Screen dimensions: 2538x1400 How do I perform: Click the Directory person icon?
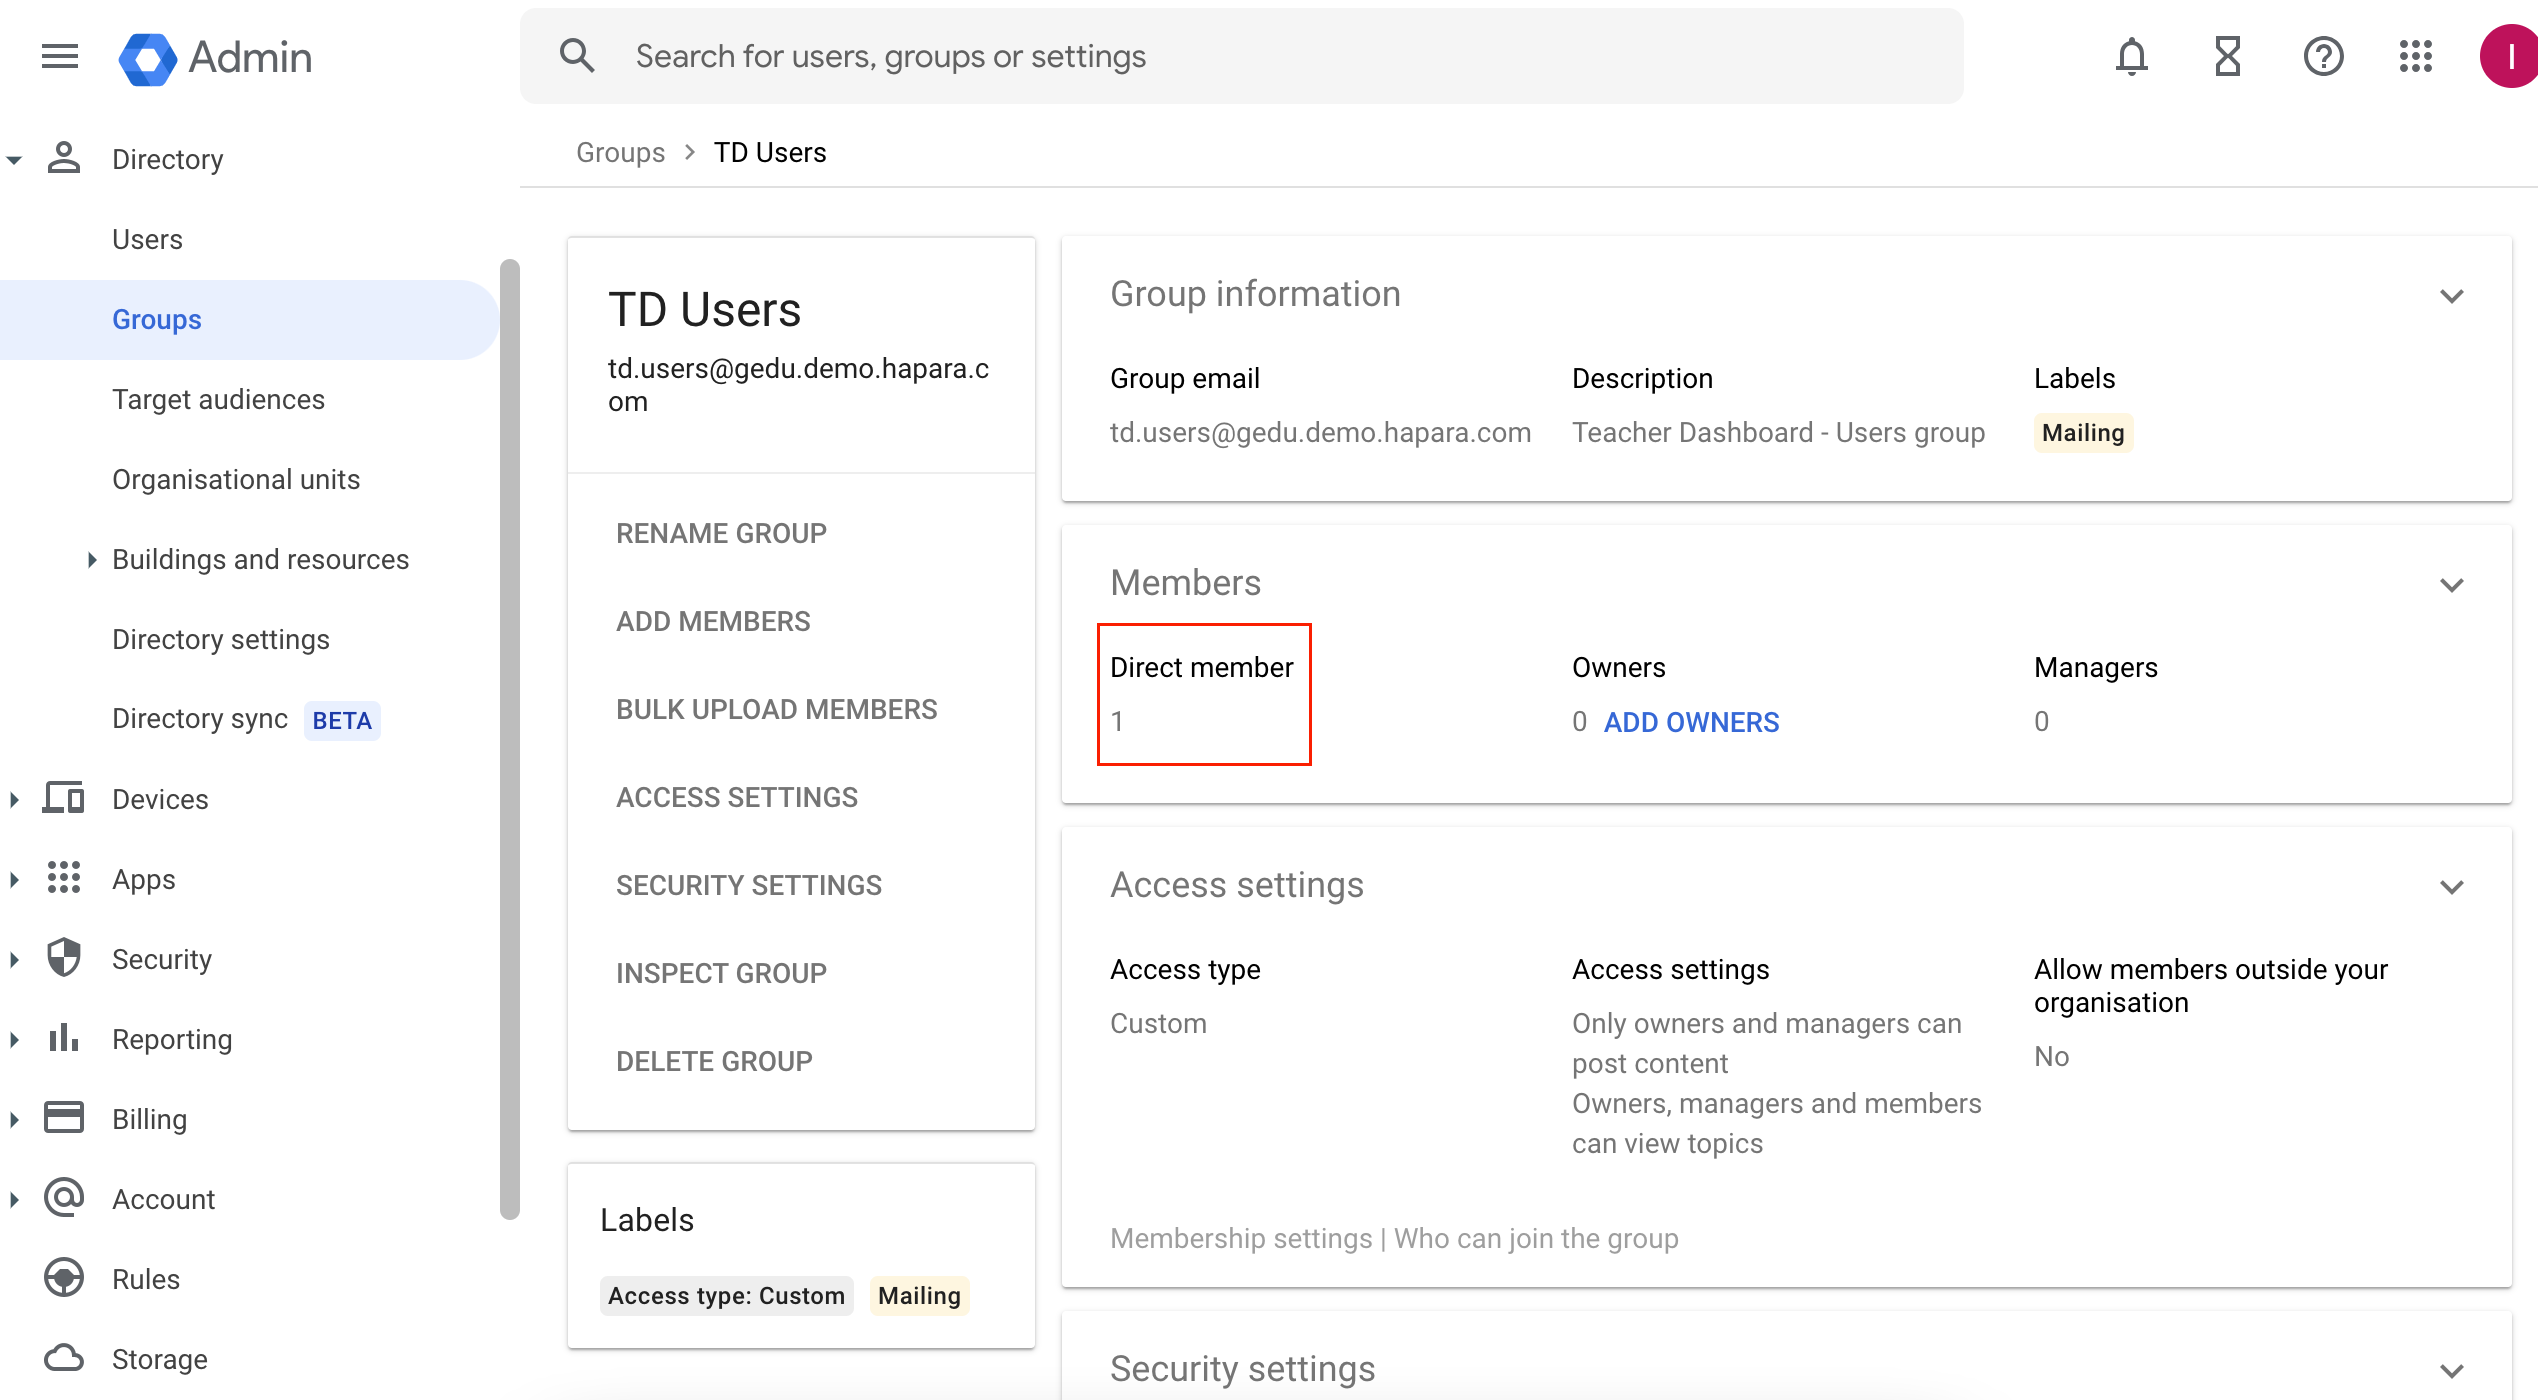(64, 158)
